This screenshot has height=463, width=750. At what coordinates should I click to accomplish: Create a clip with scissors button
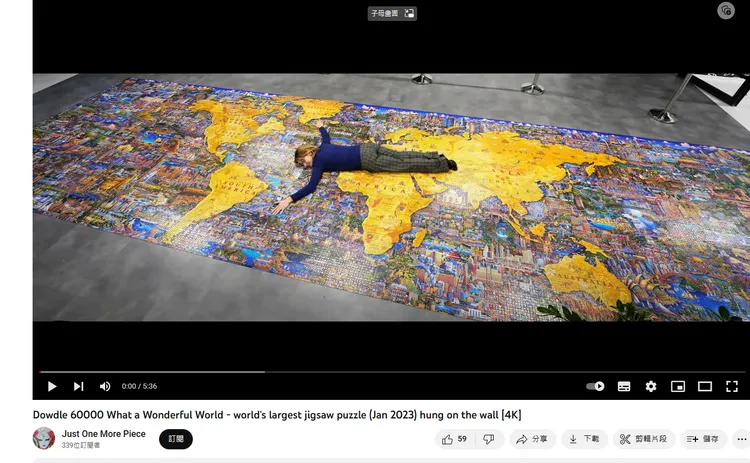(x=644, y=439)
